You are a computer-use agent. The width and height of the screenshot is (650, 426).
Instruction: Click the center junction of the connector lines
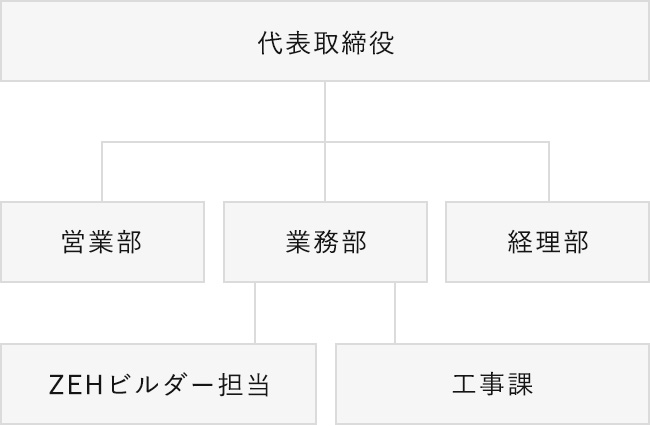[x=325, y=142]
